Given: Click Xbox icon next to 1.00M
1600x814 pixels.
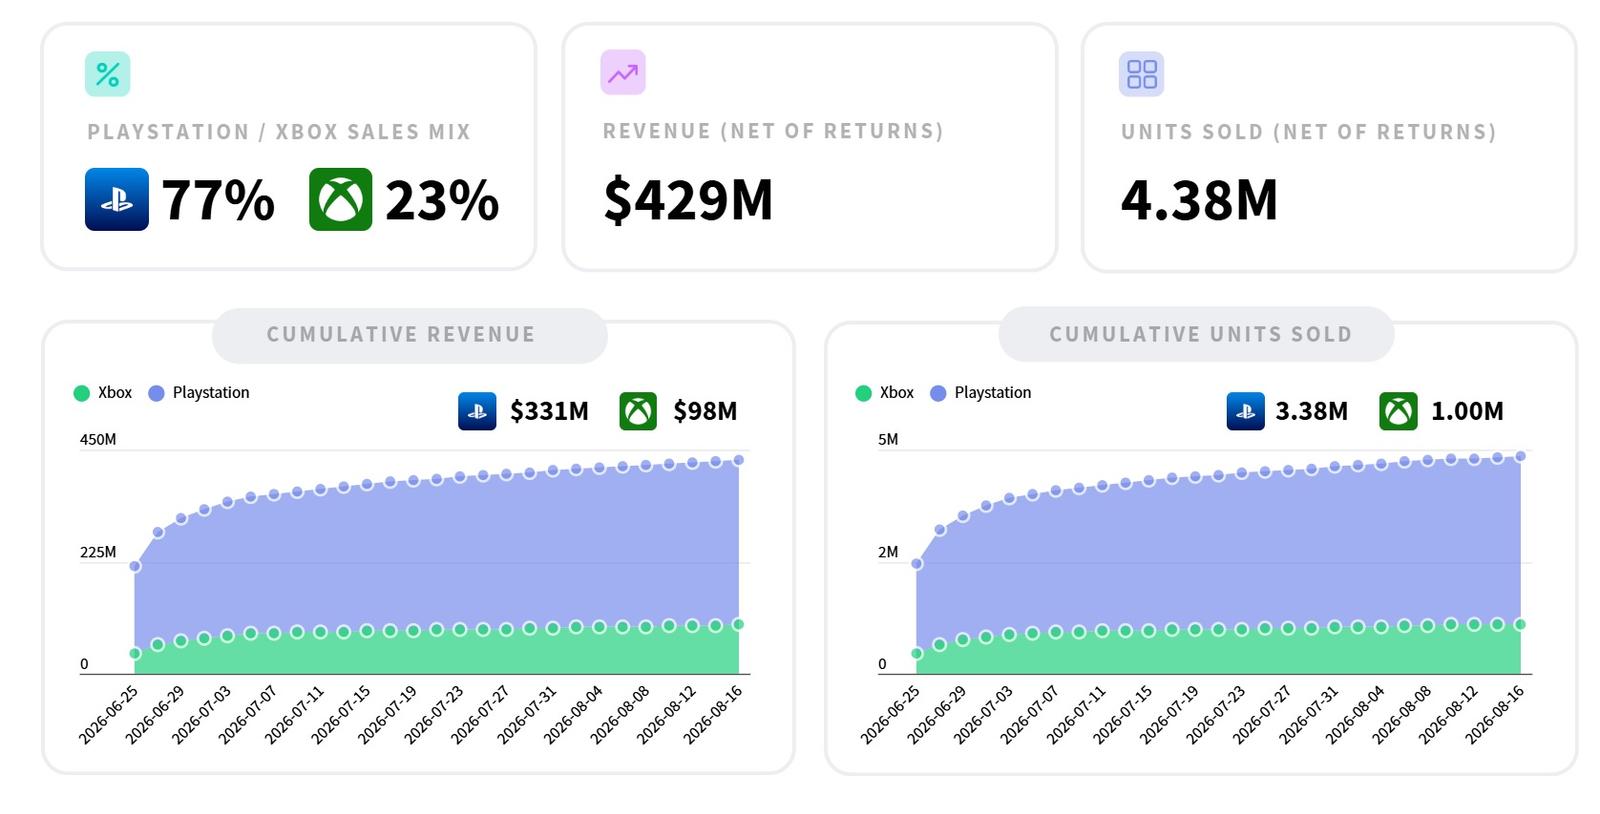Looking at the screenshot, I should point(1398,411).
